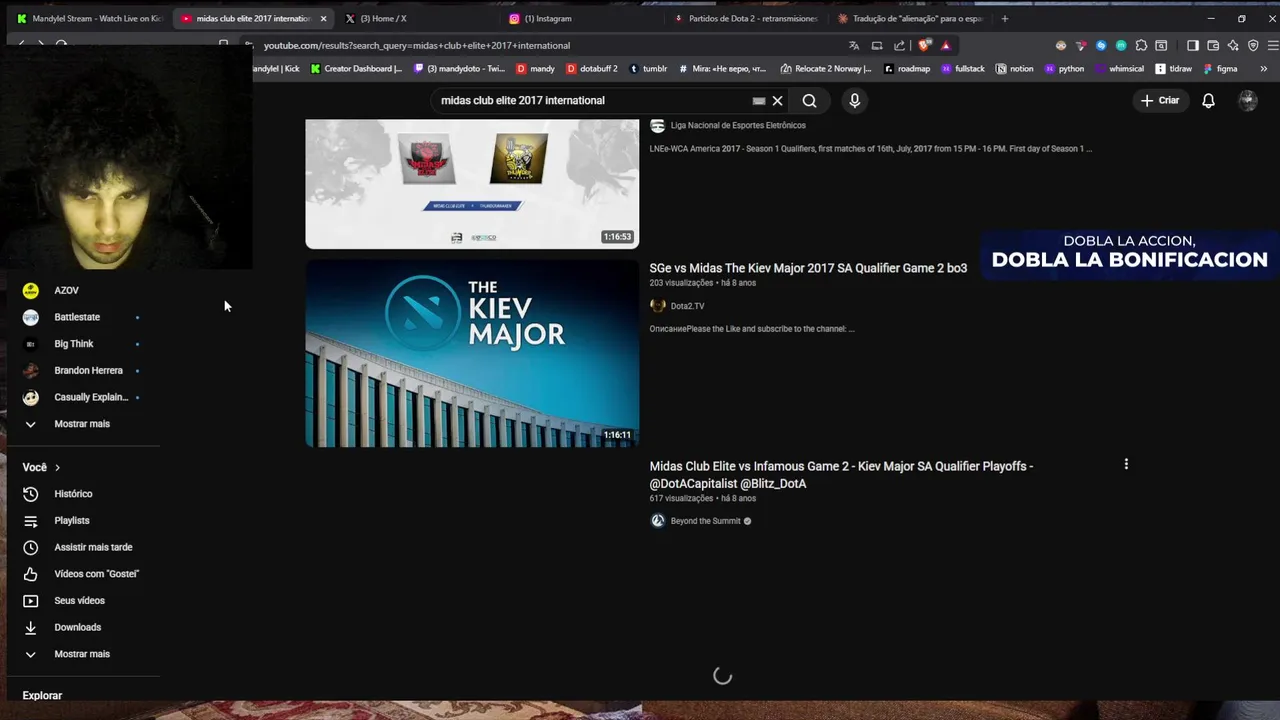Open the Brave Shields lion icon
Viewport: 1280px width, 720px height.
click(924, 45)
